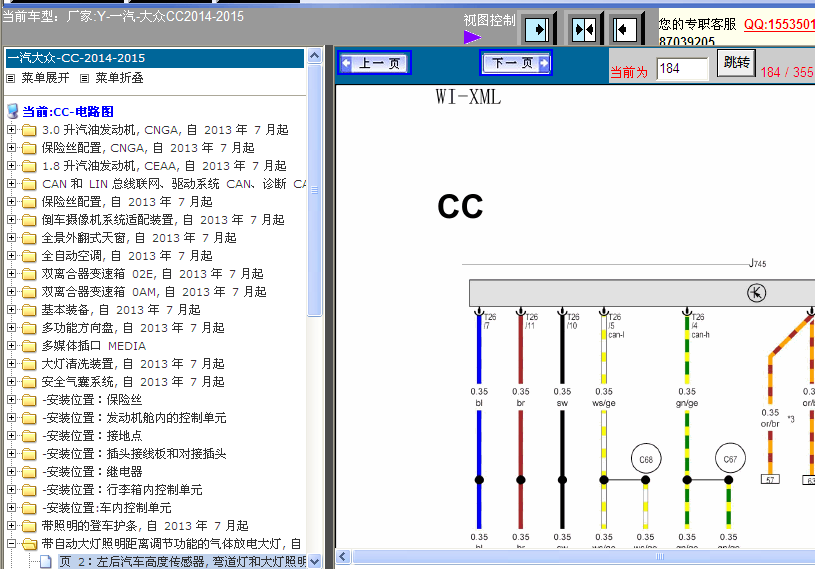The image size is (815, 569).
Task: Click the or/br wire label
Action: 770,424
